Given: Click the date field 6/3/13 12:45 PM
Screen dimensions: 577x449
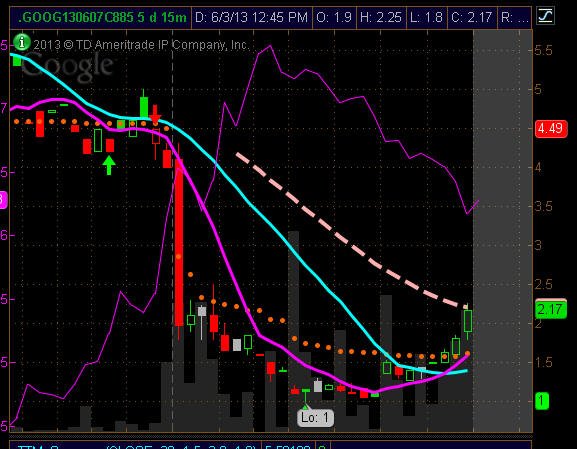Looking at the screenshot, I should pos(251,17).
